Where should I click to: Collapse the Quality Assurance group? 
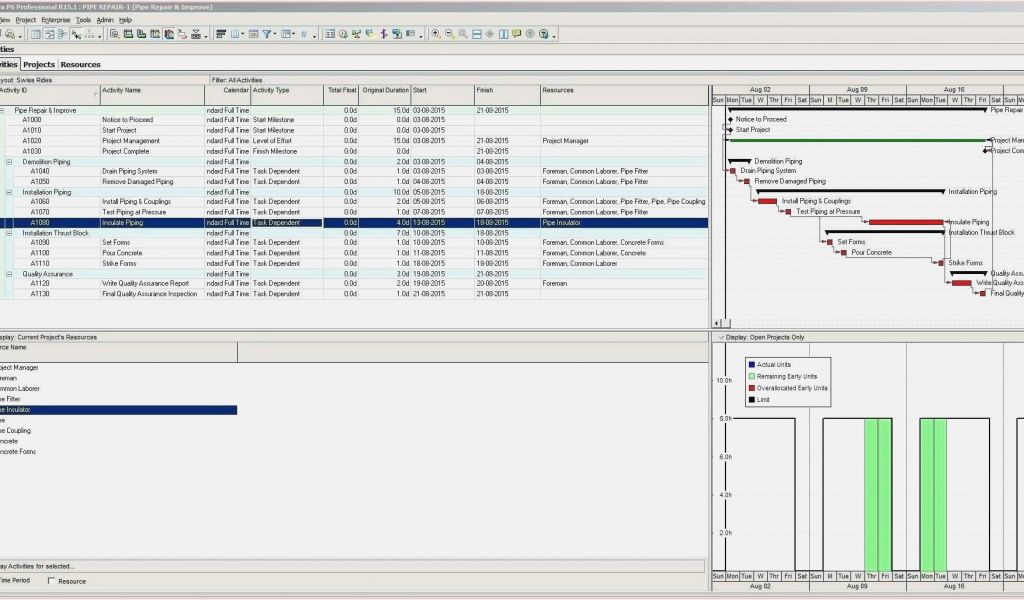(x=9, y=274)
